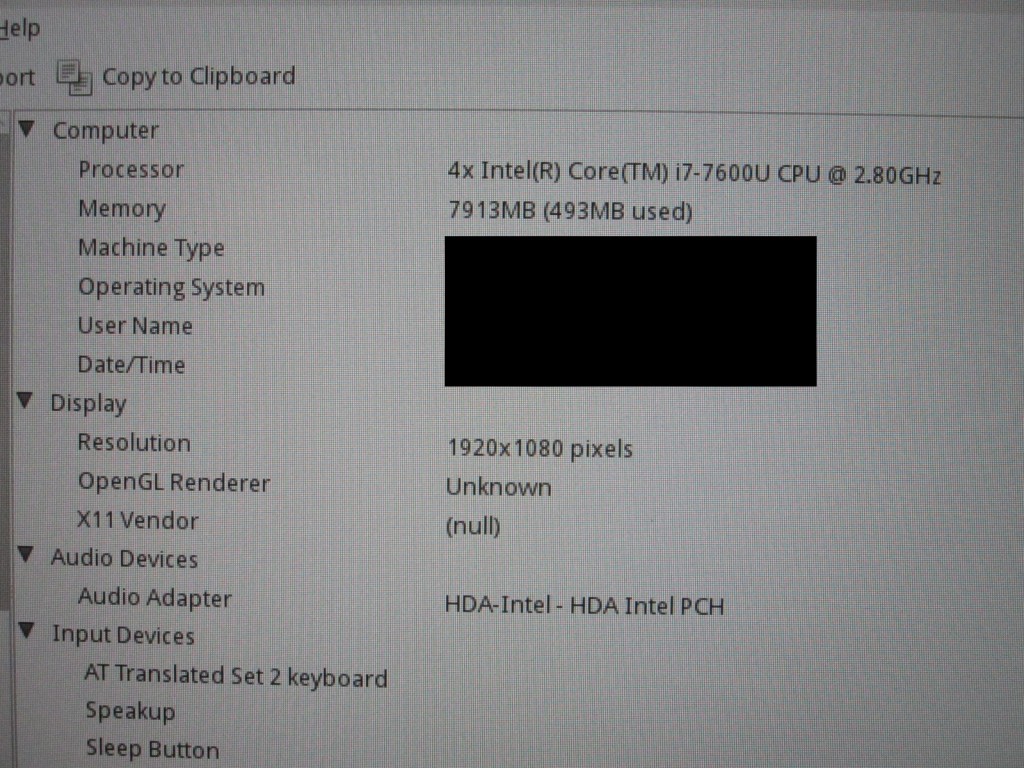Click the Copy to Clipboard icon
Viewport: 1024px width, 768px height.
click(74, 78)
